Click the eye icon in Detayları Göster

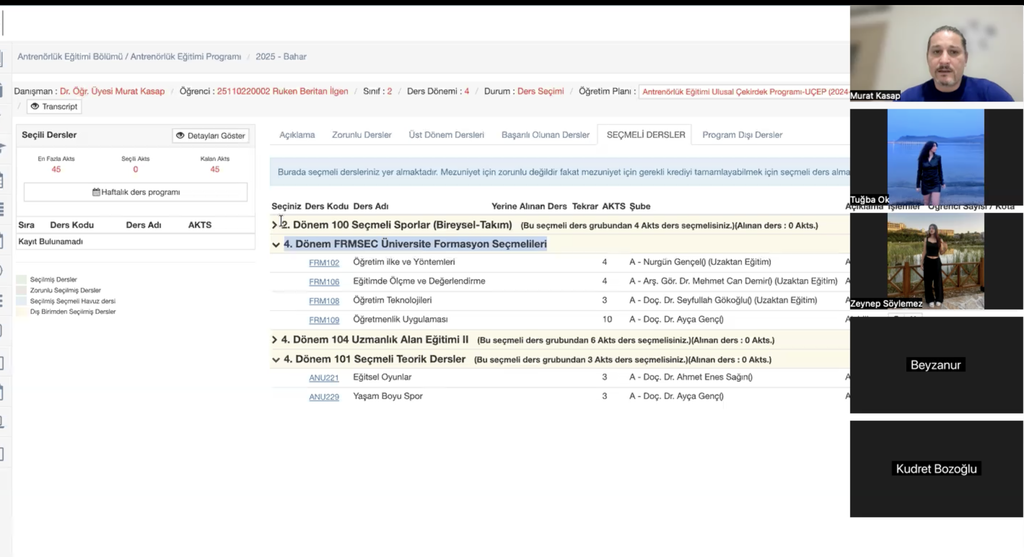point(181,136)
